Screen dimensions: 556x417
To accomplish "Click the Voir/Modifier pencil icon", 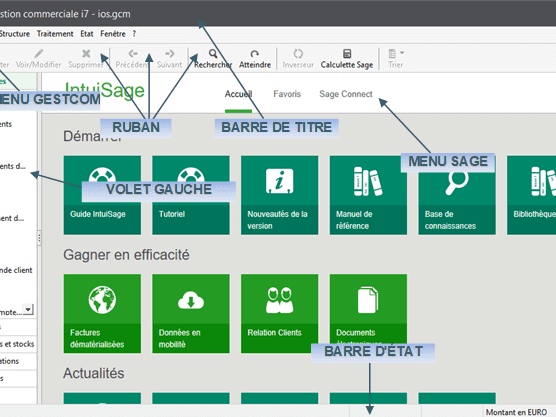I will click(39, 54).
